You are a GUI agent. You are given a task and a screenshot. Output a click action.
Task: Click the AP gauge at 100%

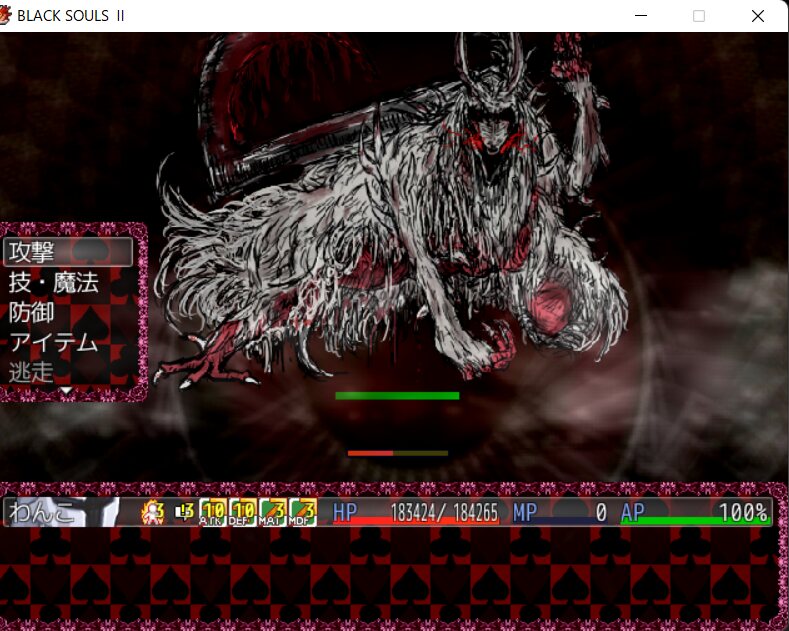(x=695, y=512)
